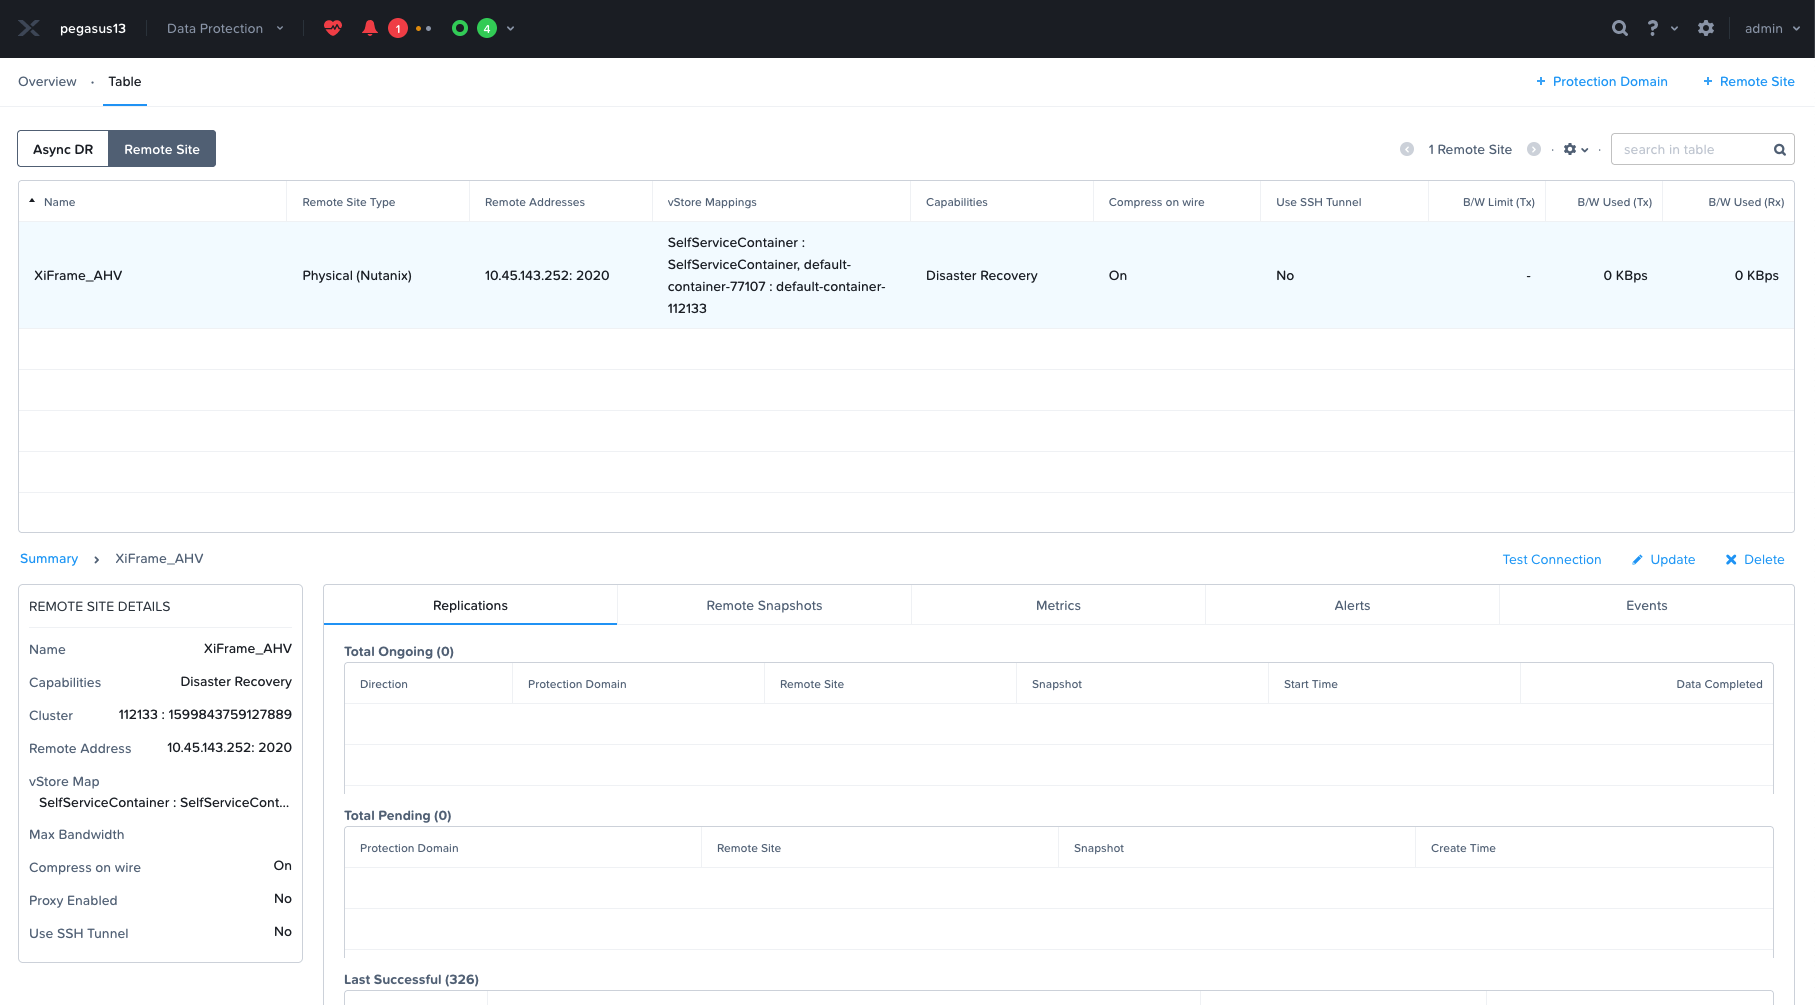Click the search in table field
The image size is (1815, 1005).
point(1690,149)
